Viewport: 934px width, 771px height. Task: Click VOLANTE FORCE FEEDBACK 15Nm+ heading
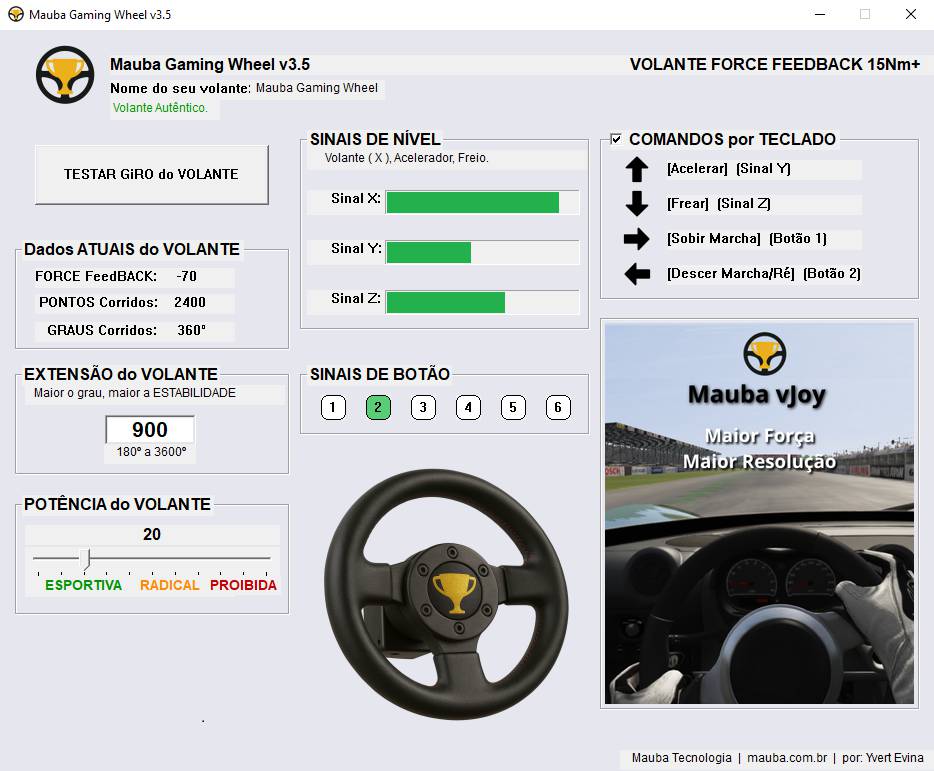click(775, 64)
